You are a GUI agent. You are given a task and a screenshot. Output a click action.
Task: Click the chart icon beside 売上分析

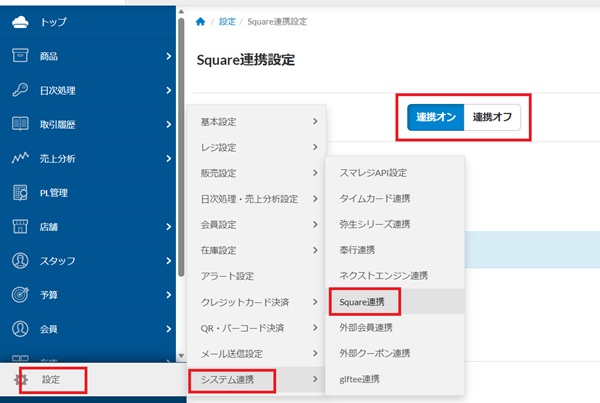[x=20, y=158]
